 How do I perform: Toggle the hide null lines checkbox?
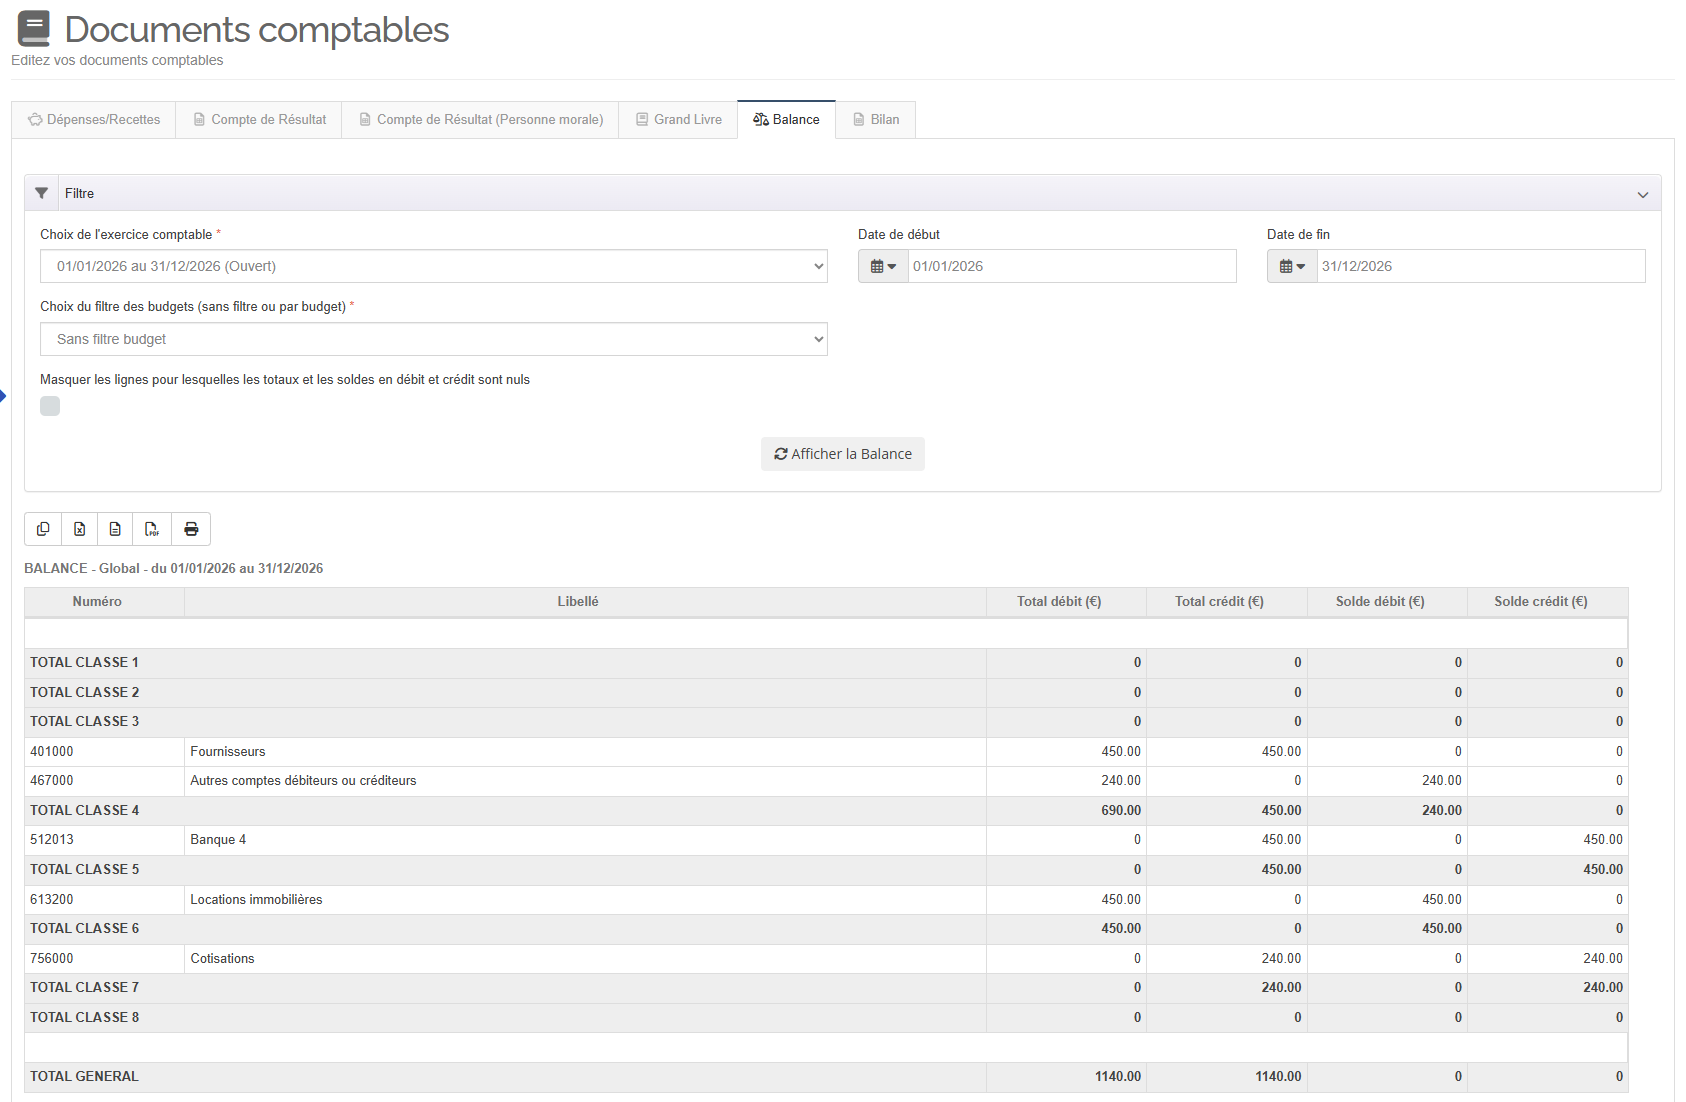click(x=50, y=406)
